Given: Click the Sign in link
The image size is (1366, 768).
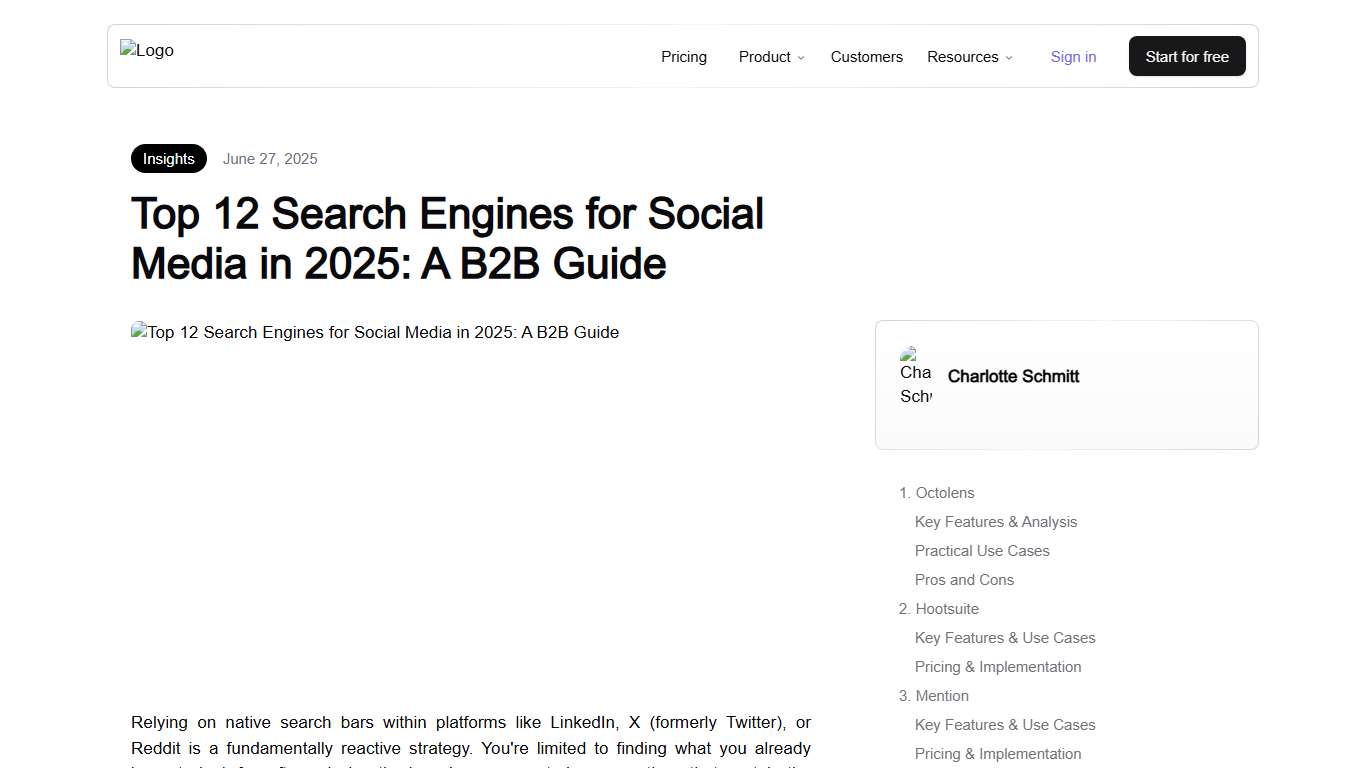Looking at the screenshot, I should tap(1073, 57).
